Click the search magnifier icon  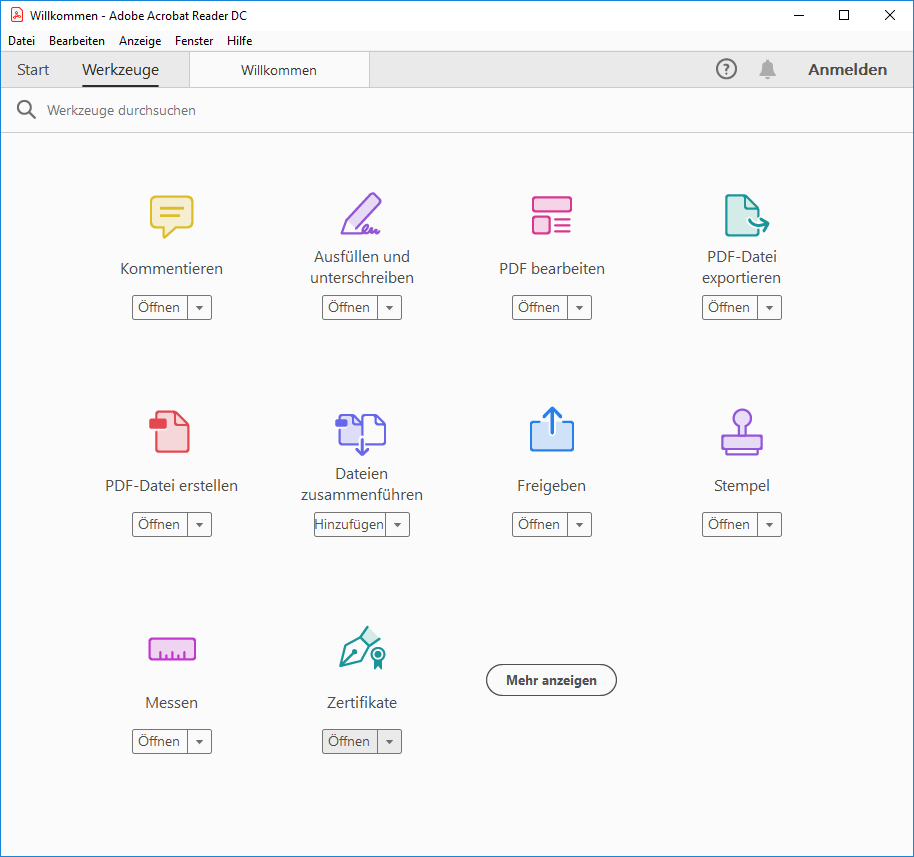(26, 110)
